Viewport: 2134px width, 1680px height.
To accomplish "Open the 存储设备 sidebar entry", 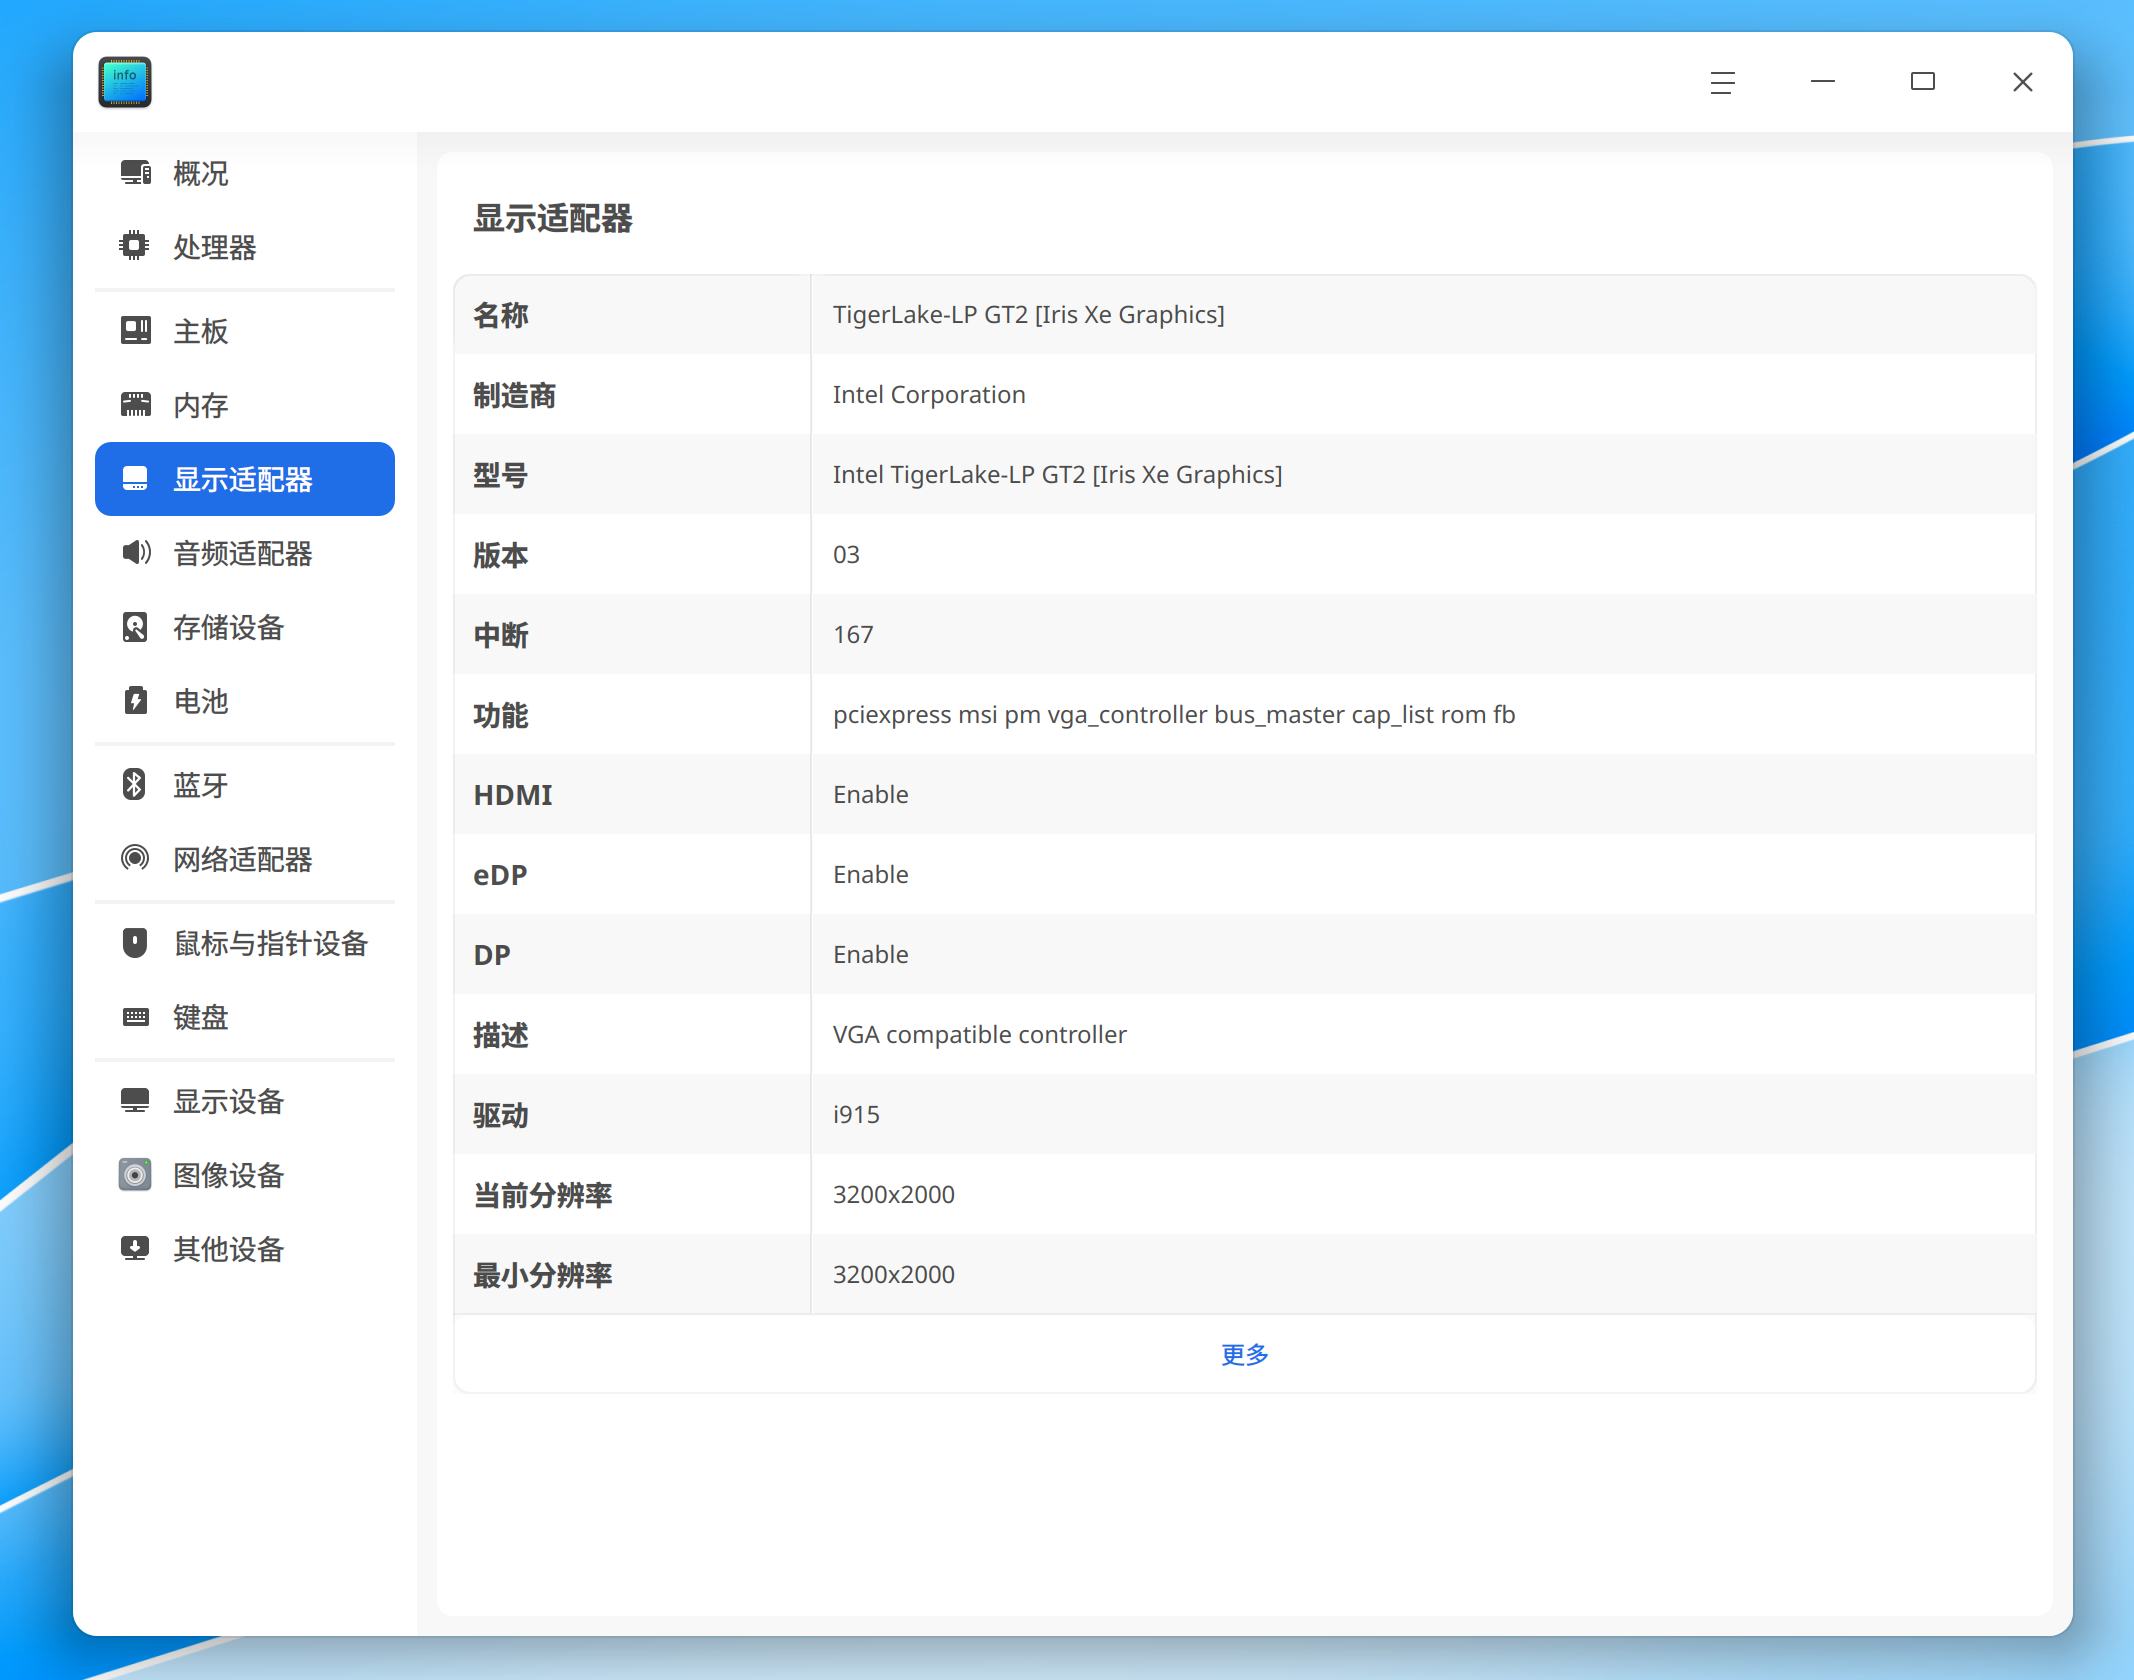I will [x=245, y=626].
